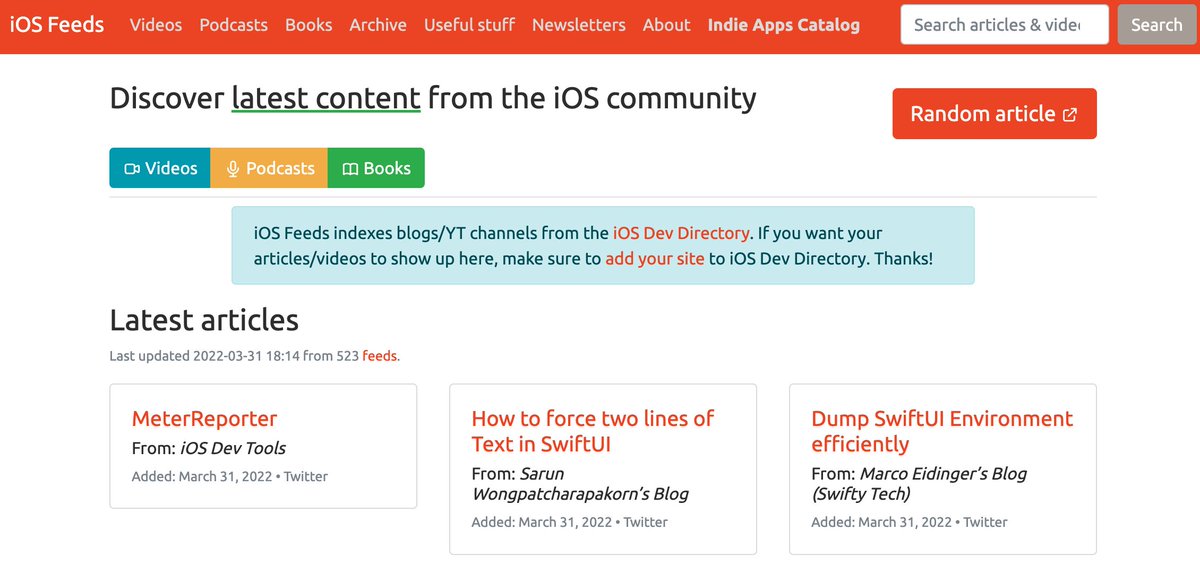Image resolution: width=1200 pixels, height=563 pixels.
Task: Follow the add your site link
Action: [x=655, y=259]
